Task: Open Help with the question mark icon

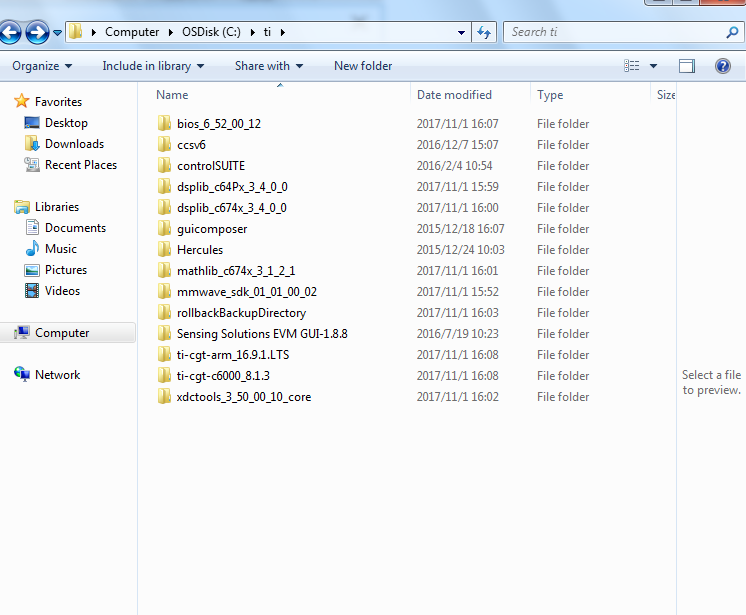Action: 723,66
